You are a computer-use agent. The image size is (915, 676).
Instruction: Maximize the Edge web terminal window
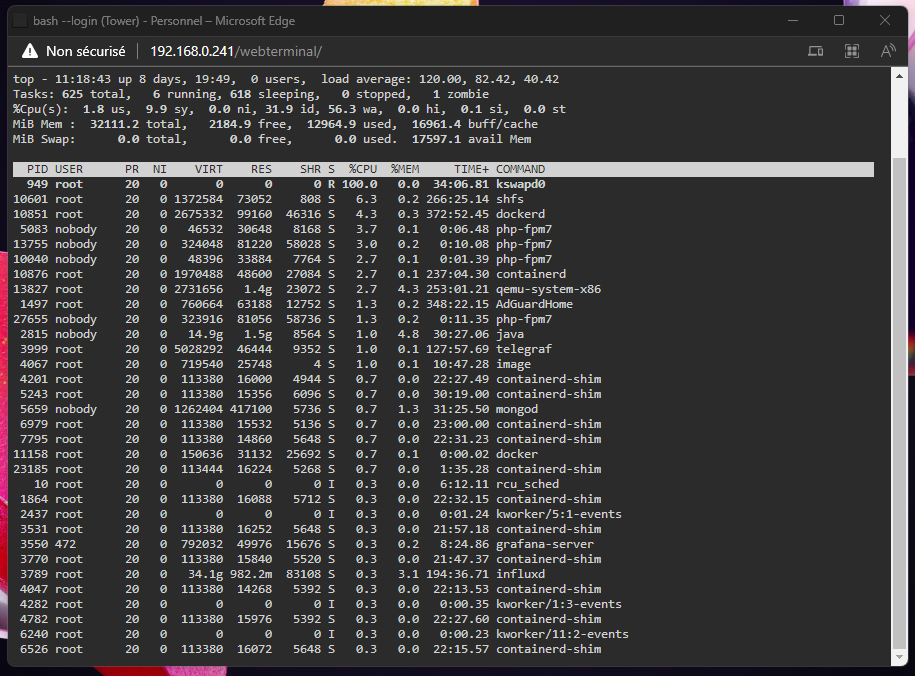(839, 20)
